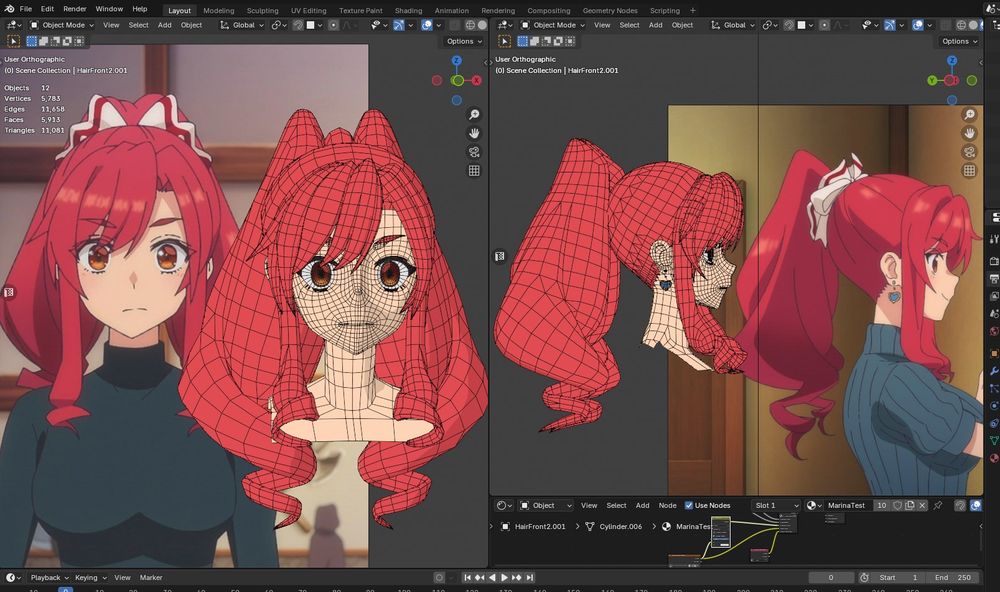Toggle proportional editing in left viewport header

333,25
